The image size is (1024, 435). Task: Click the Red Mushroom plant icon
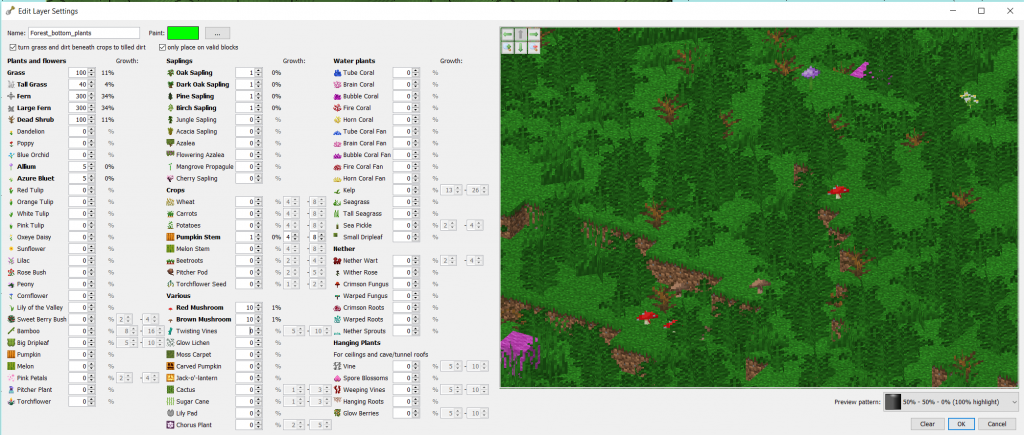(171, 307)
